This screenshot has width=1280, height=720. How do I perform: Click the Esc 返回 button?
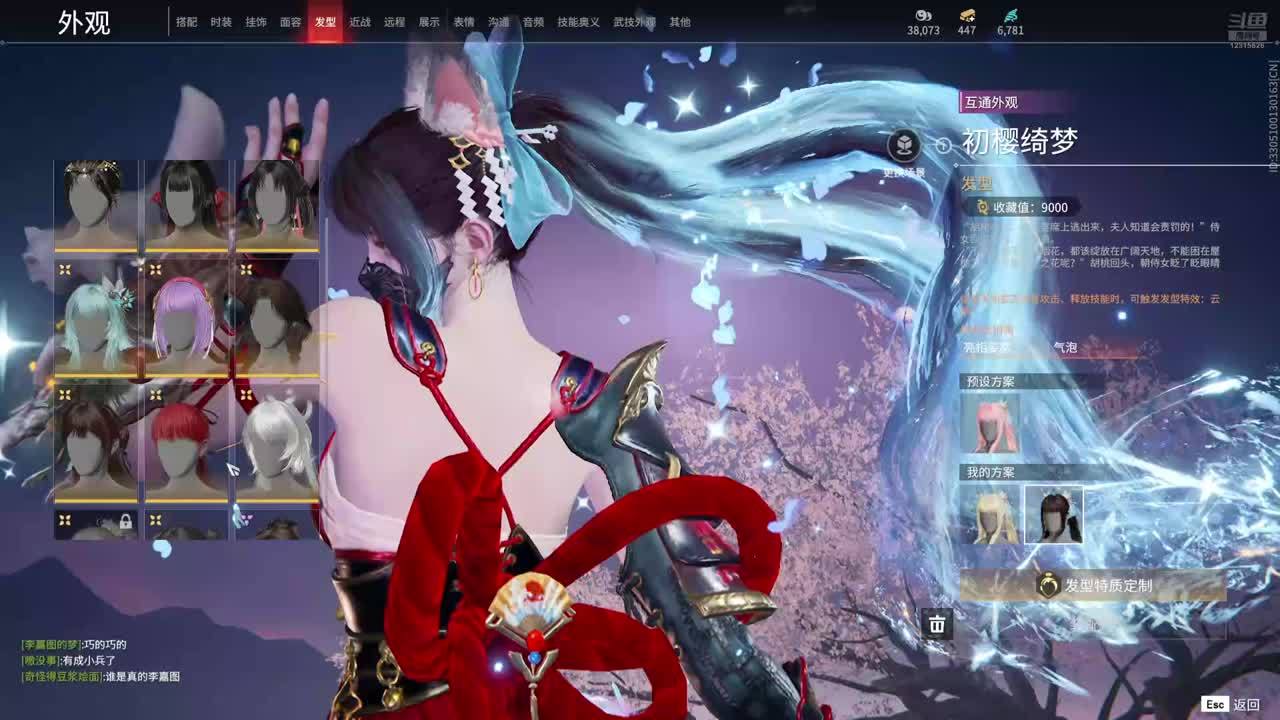pos(1231,704)
